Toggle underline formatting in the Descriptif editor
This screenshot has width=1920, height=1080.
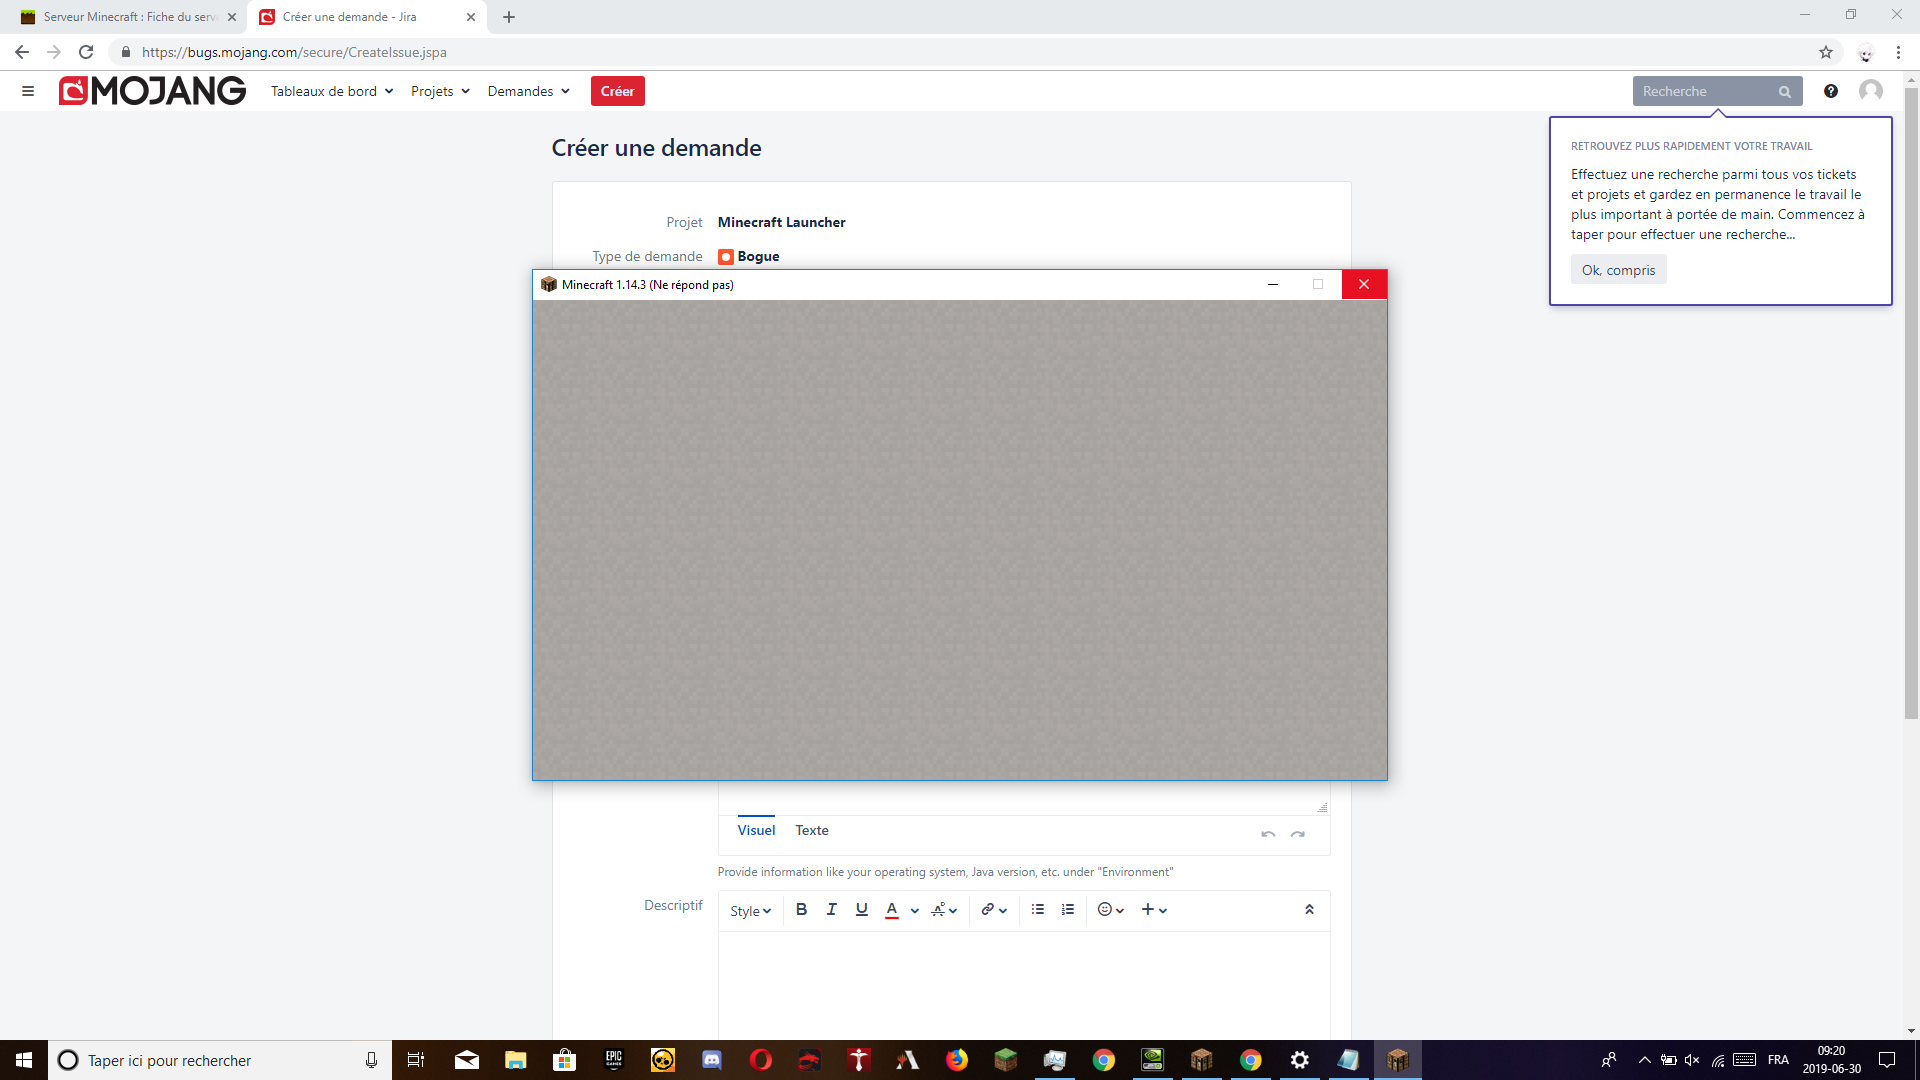(x=861, y=909)
